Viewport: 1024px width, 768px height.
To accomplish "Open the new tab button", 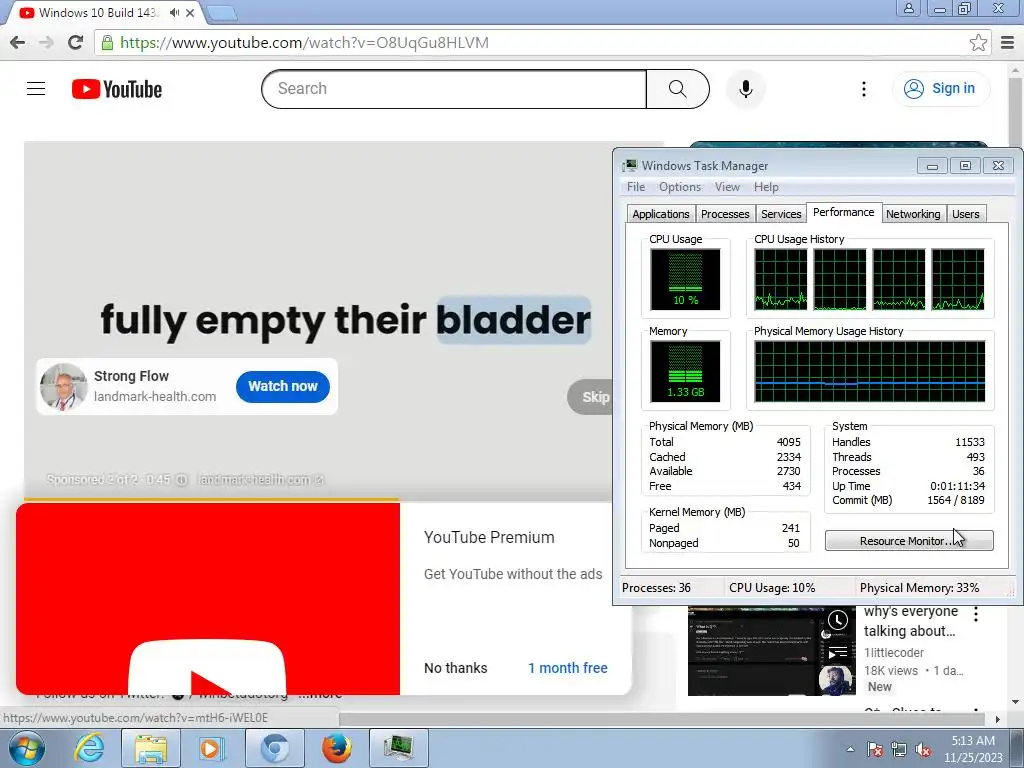I will (x=221, y=12).
